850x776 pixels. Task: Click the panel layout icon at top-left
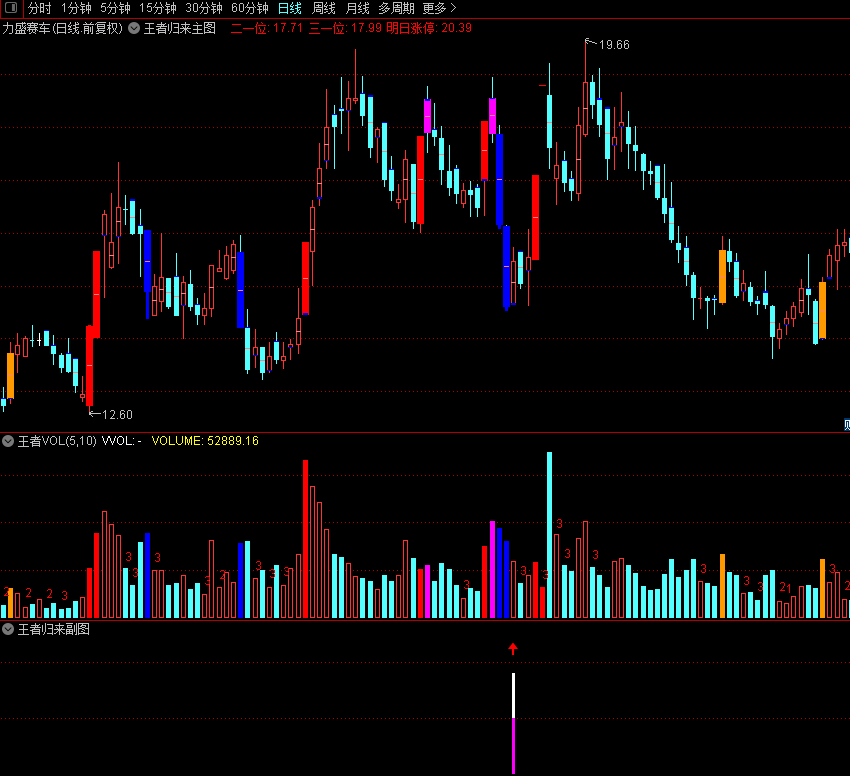tap(10, 8)
